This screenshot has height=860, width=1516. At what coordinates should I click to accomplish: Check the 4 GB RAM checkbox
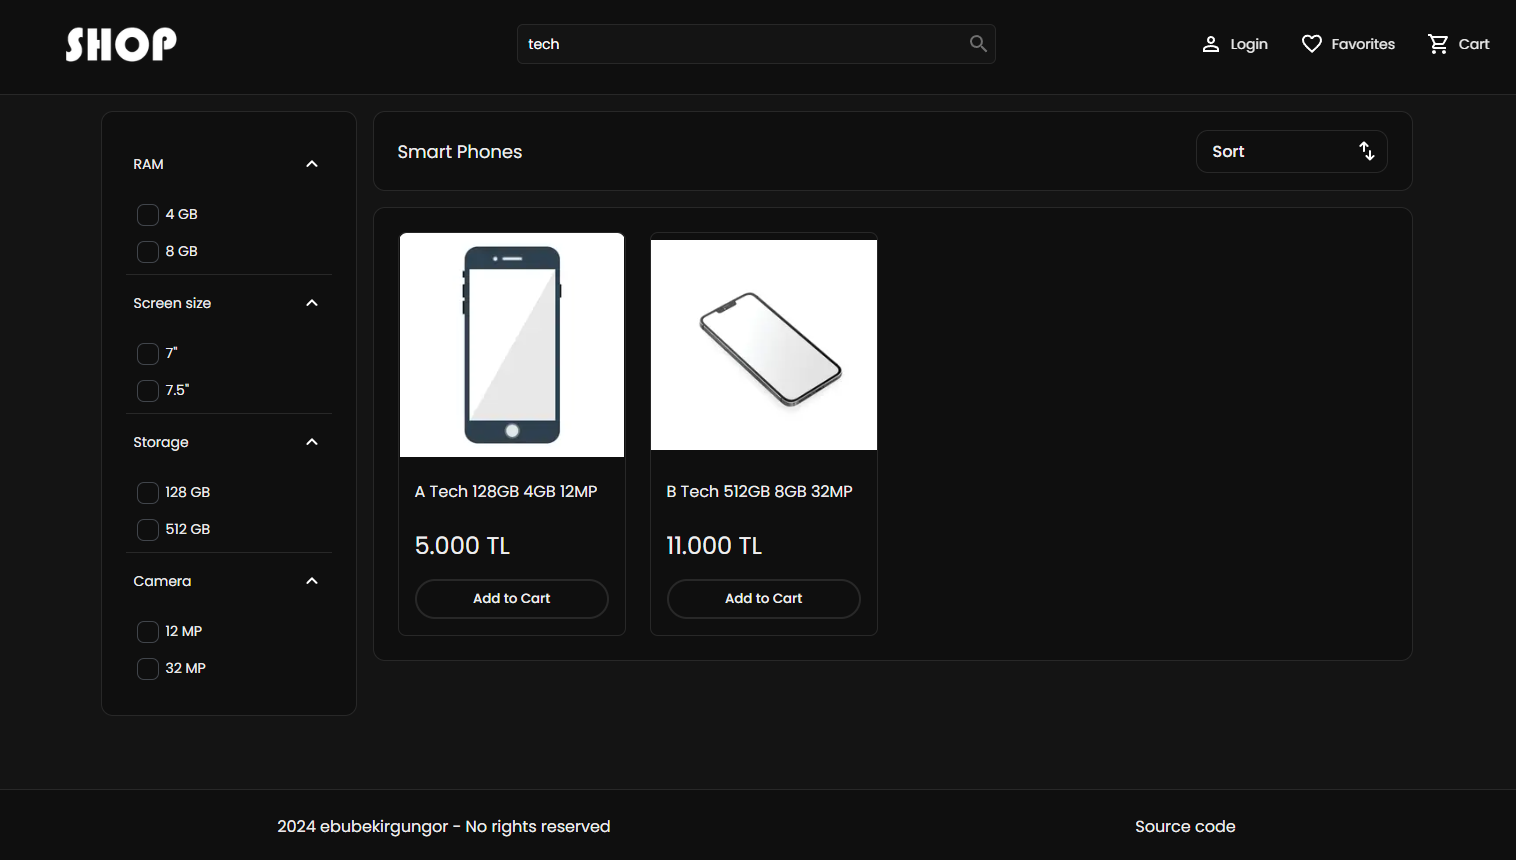pos(148,215)
